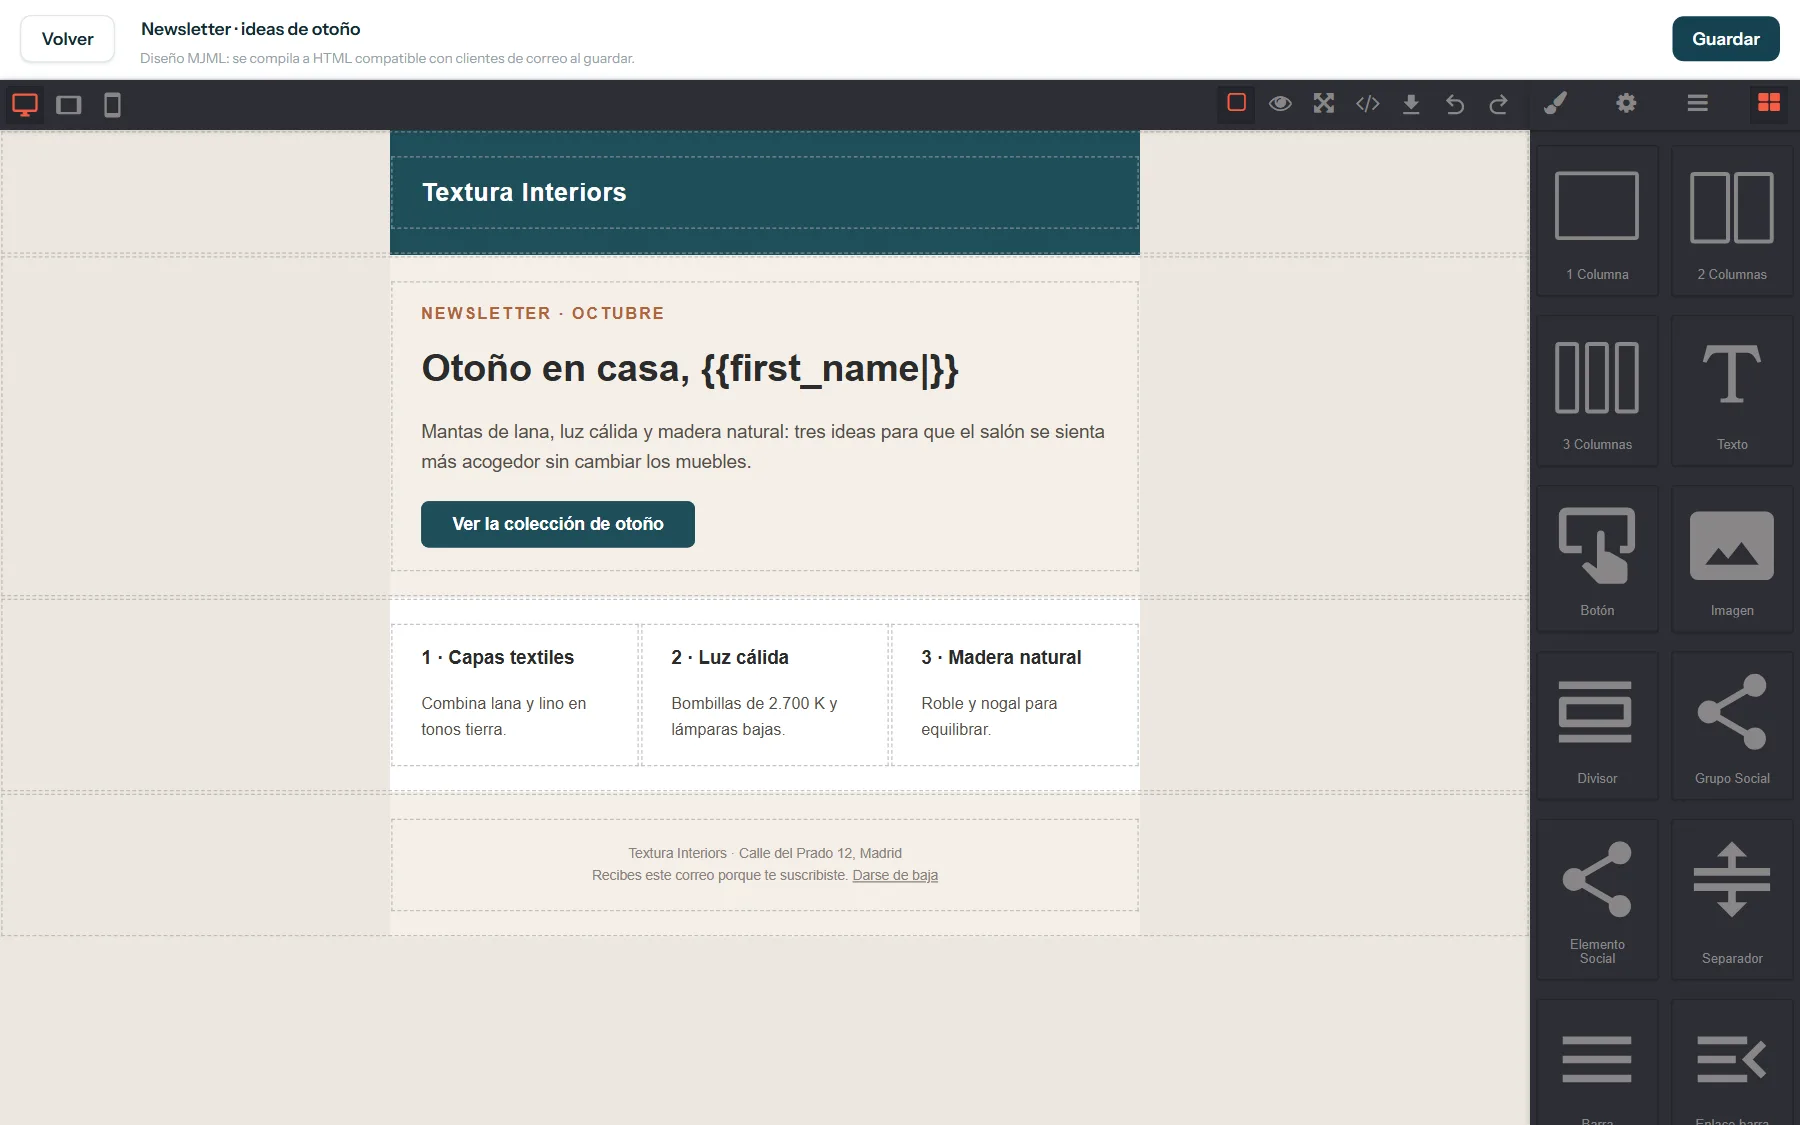Download the template via import icon
The height and width of the screenshot is (1125, 1800).
click(x=1411, y=103)
